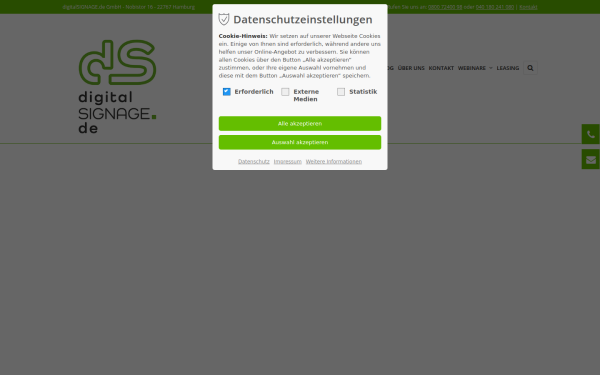Click the envelope email icon on the side tab
The height and width of the screenshot is (375, 600).
point(590,160)
